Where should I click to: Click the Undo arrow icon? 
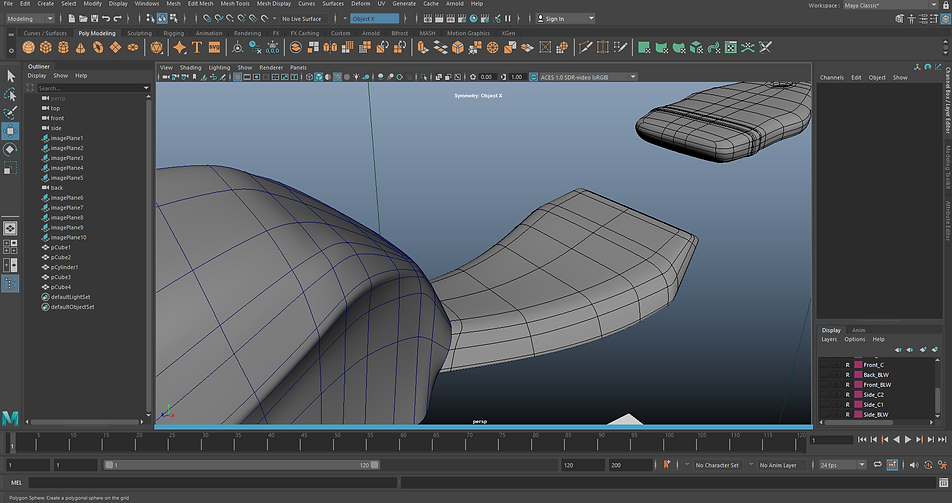(x=106, y=19)
